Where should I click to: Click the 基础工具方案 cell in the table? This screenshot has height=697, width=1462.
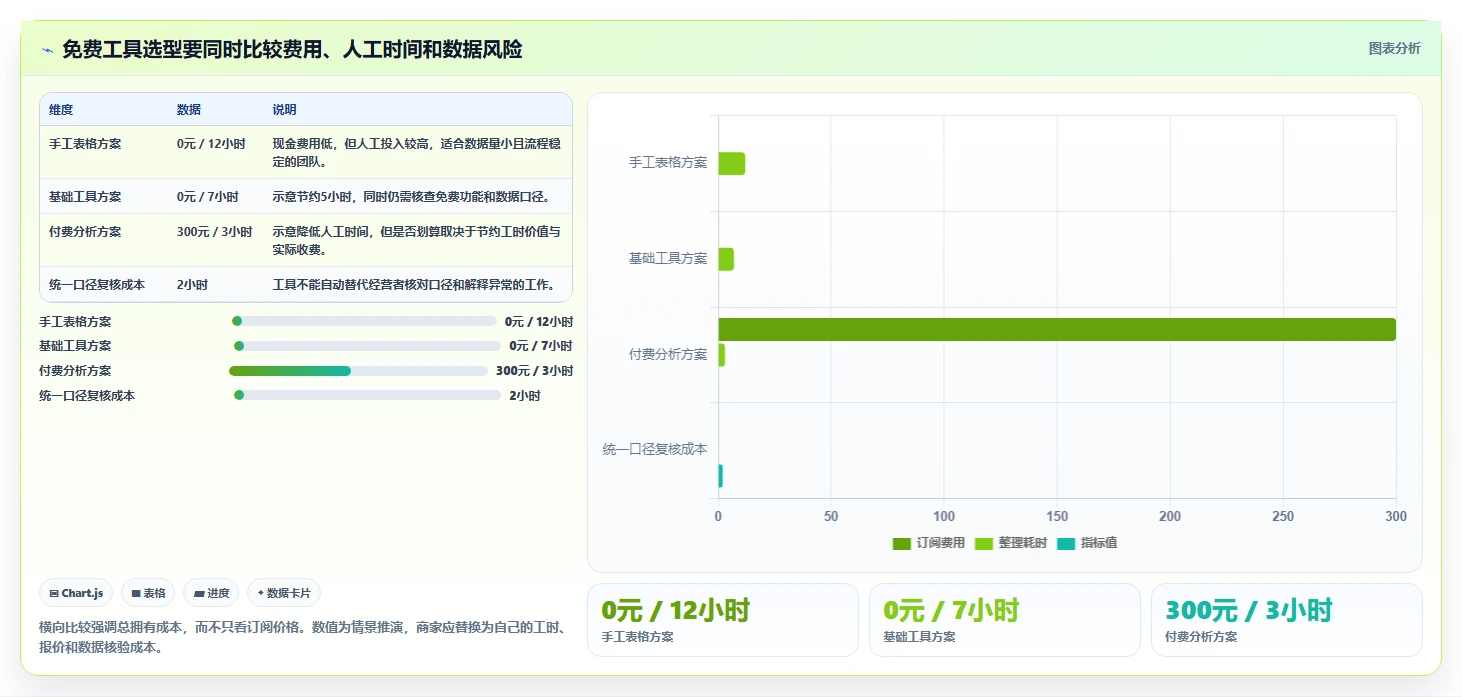click(x=85, y=197)
